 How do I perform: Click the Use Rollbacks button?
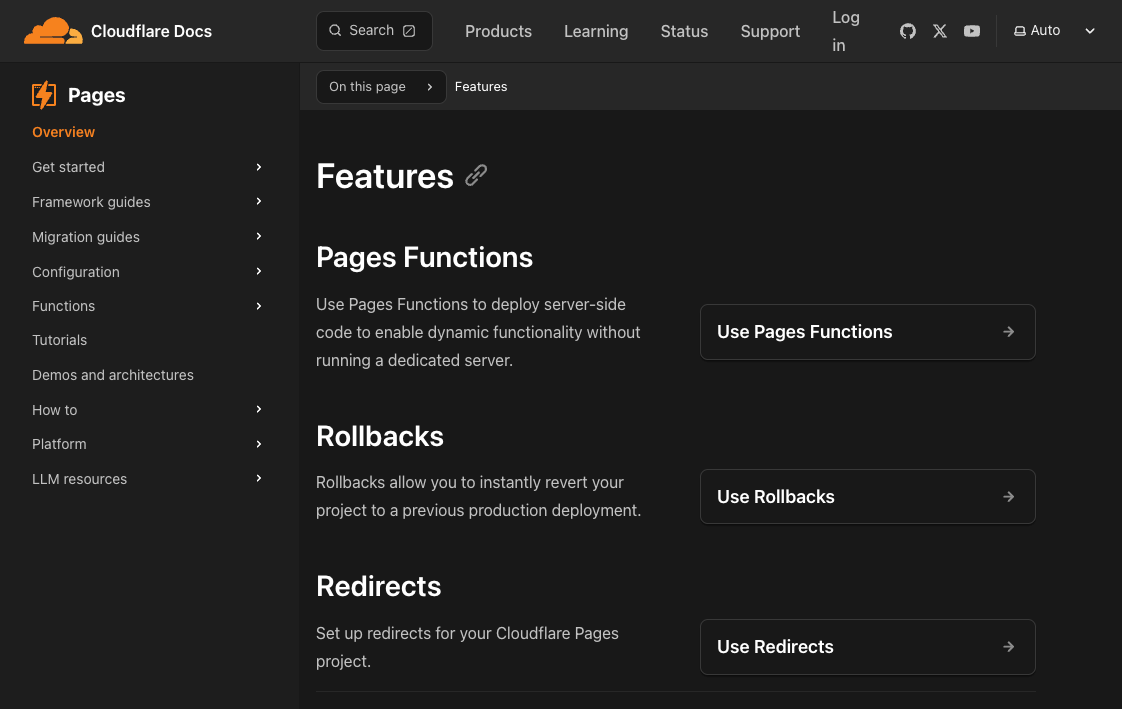(867, 497)
